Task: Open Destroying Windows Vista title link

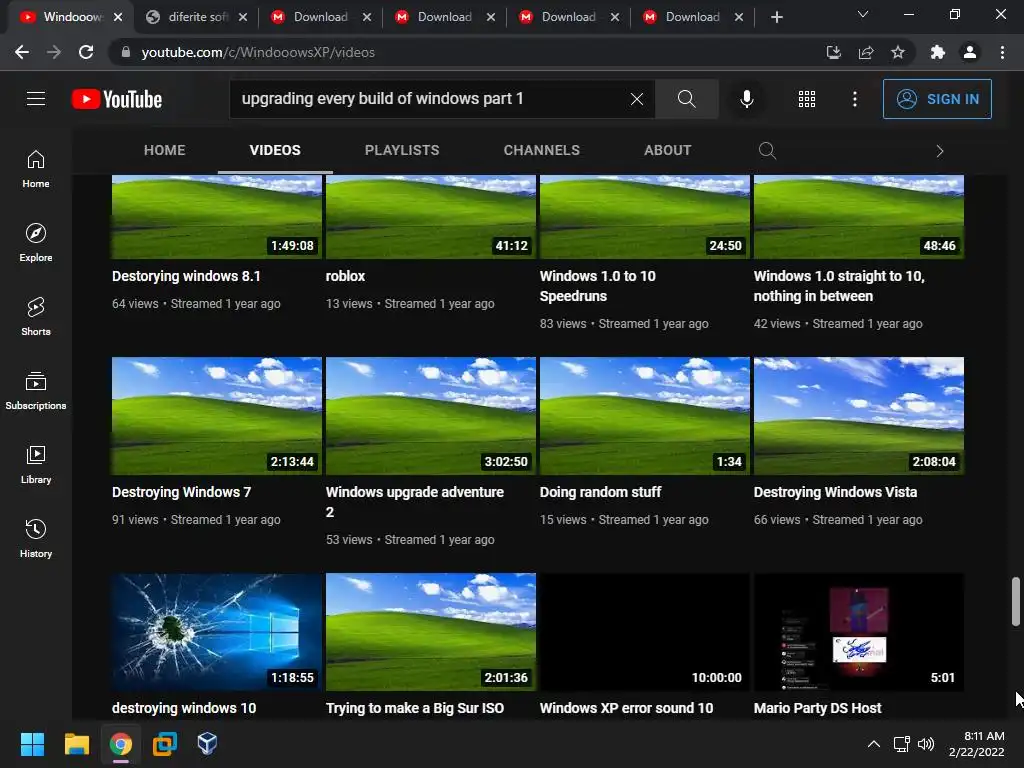Action: (835, 492)
